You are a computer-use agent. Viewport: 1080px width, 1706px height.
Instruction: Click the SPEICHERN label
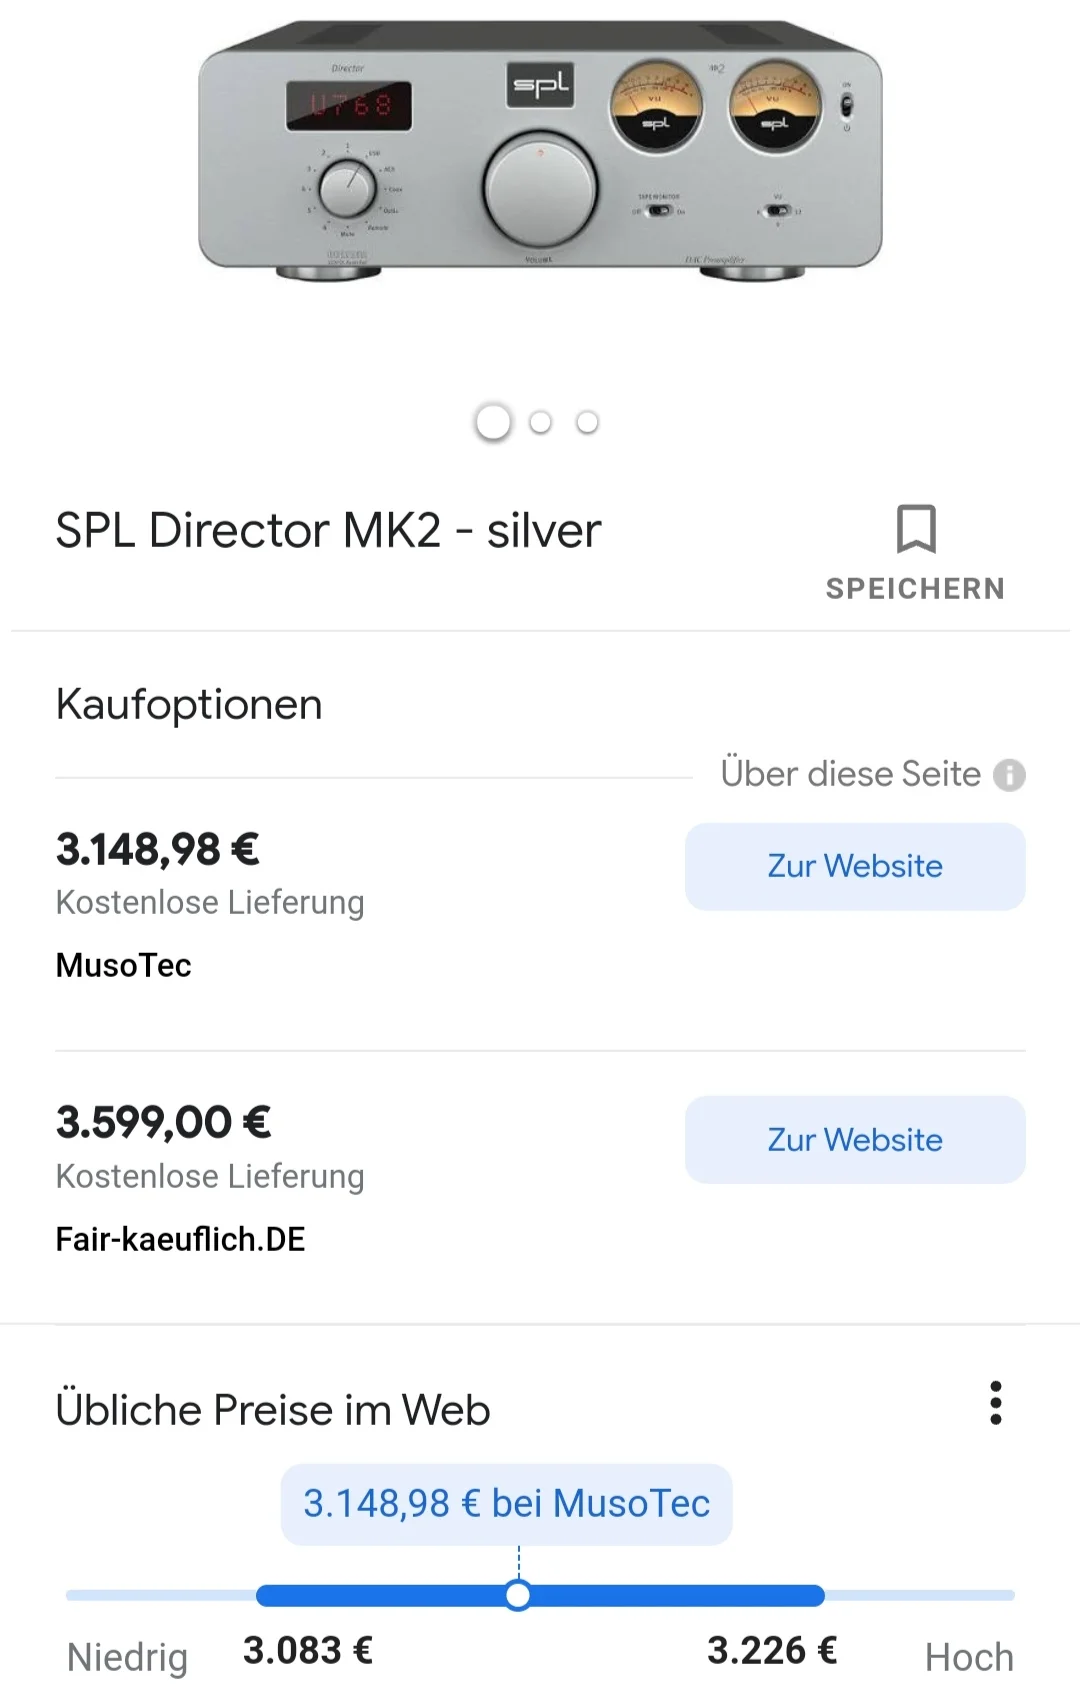tap(915, 588)
